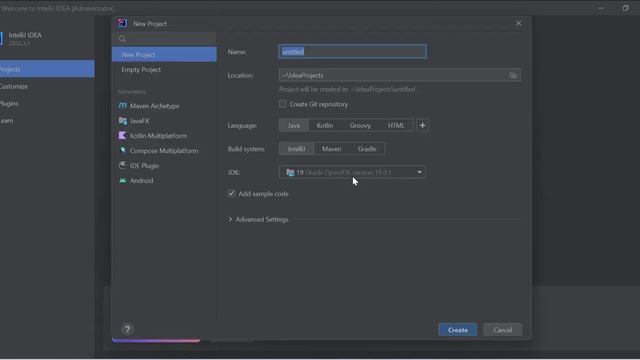Enable Create Git repository checkbox
This screenshot has width=640, height=360.
(x=282, y=104)
